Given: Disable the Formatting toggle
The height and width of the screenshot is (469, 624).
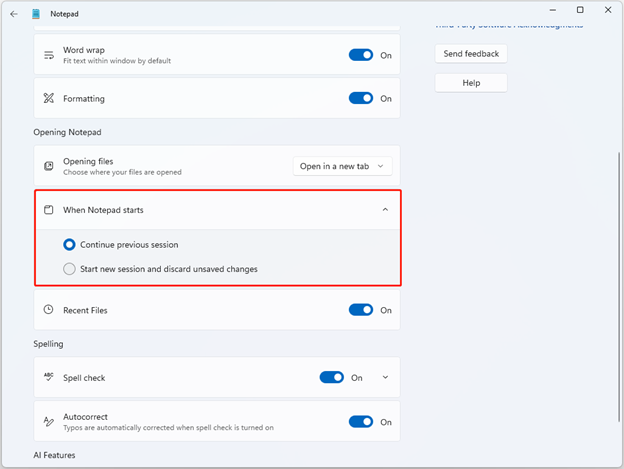Looking at the screenshot, I should click(x=361, y=99).
